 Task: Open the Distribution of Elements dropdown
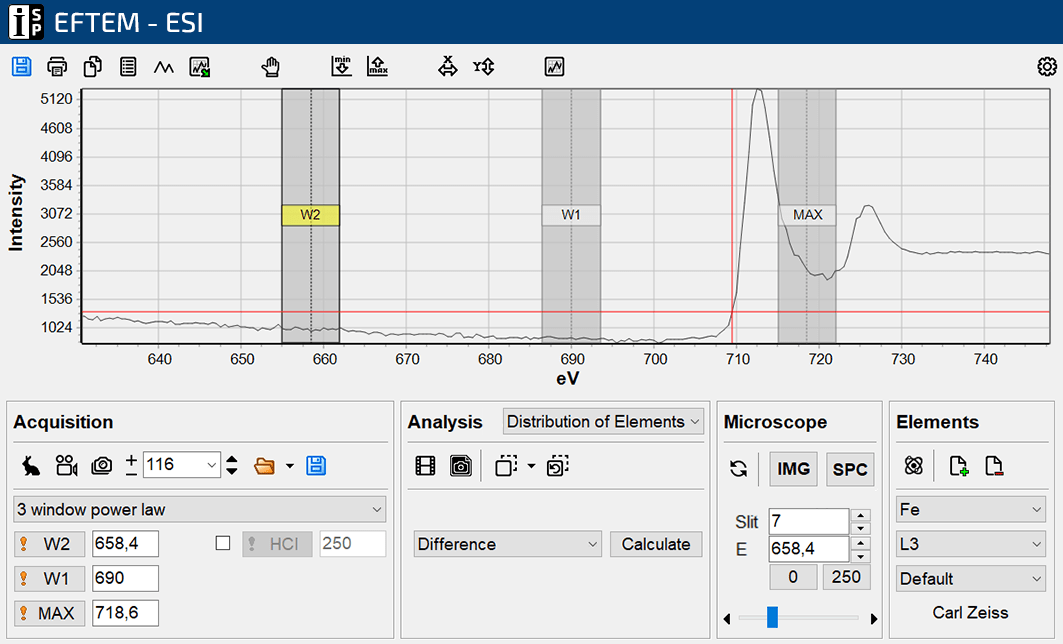603,422
